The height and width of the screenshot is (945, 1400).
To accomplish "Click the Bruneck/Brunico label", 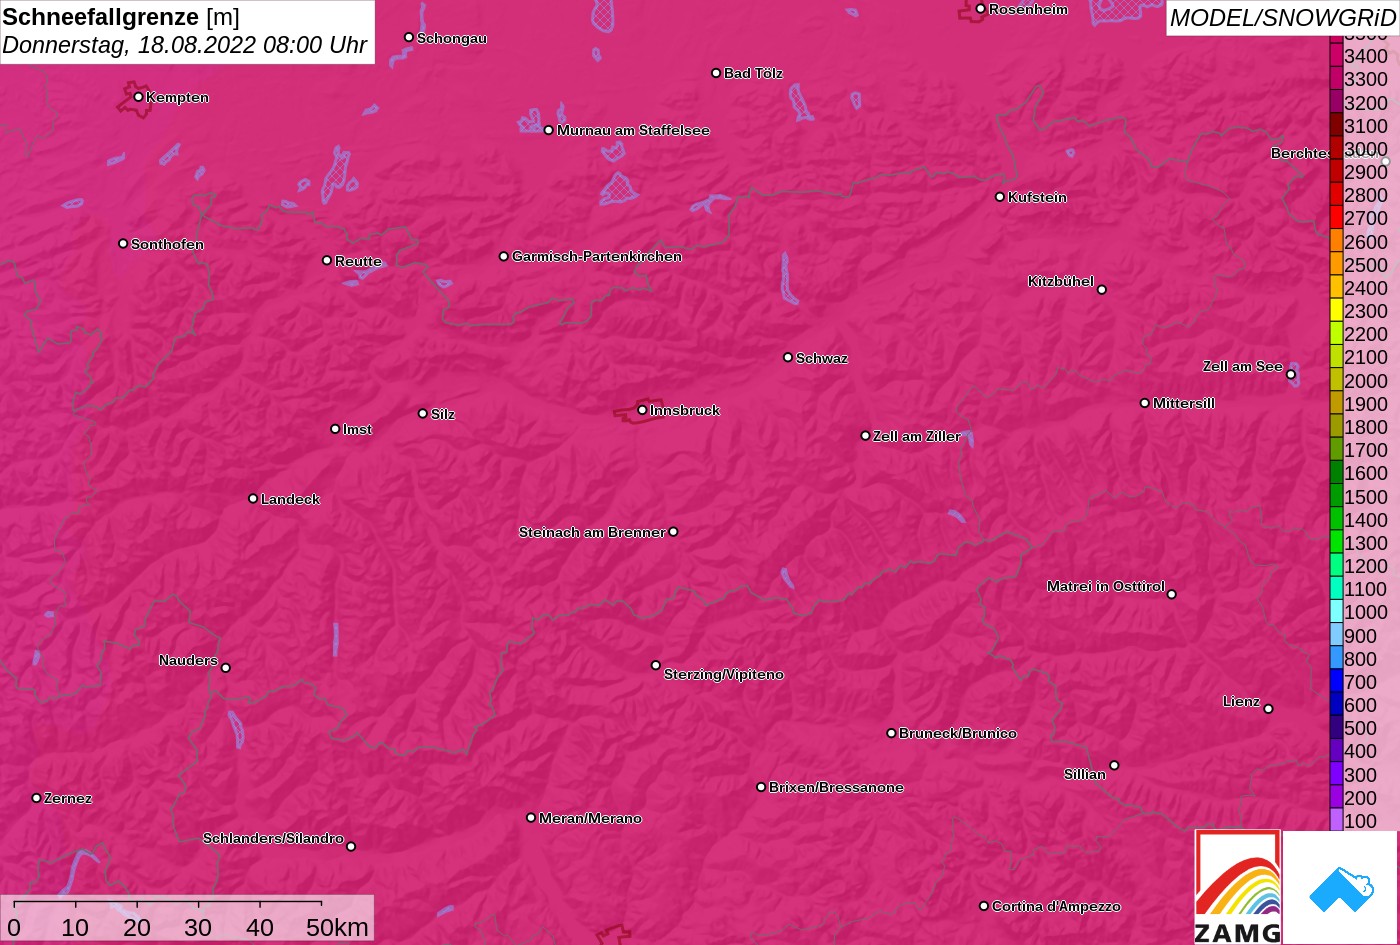I will tap(958, 733).
